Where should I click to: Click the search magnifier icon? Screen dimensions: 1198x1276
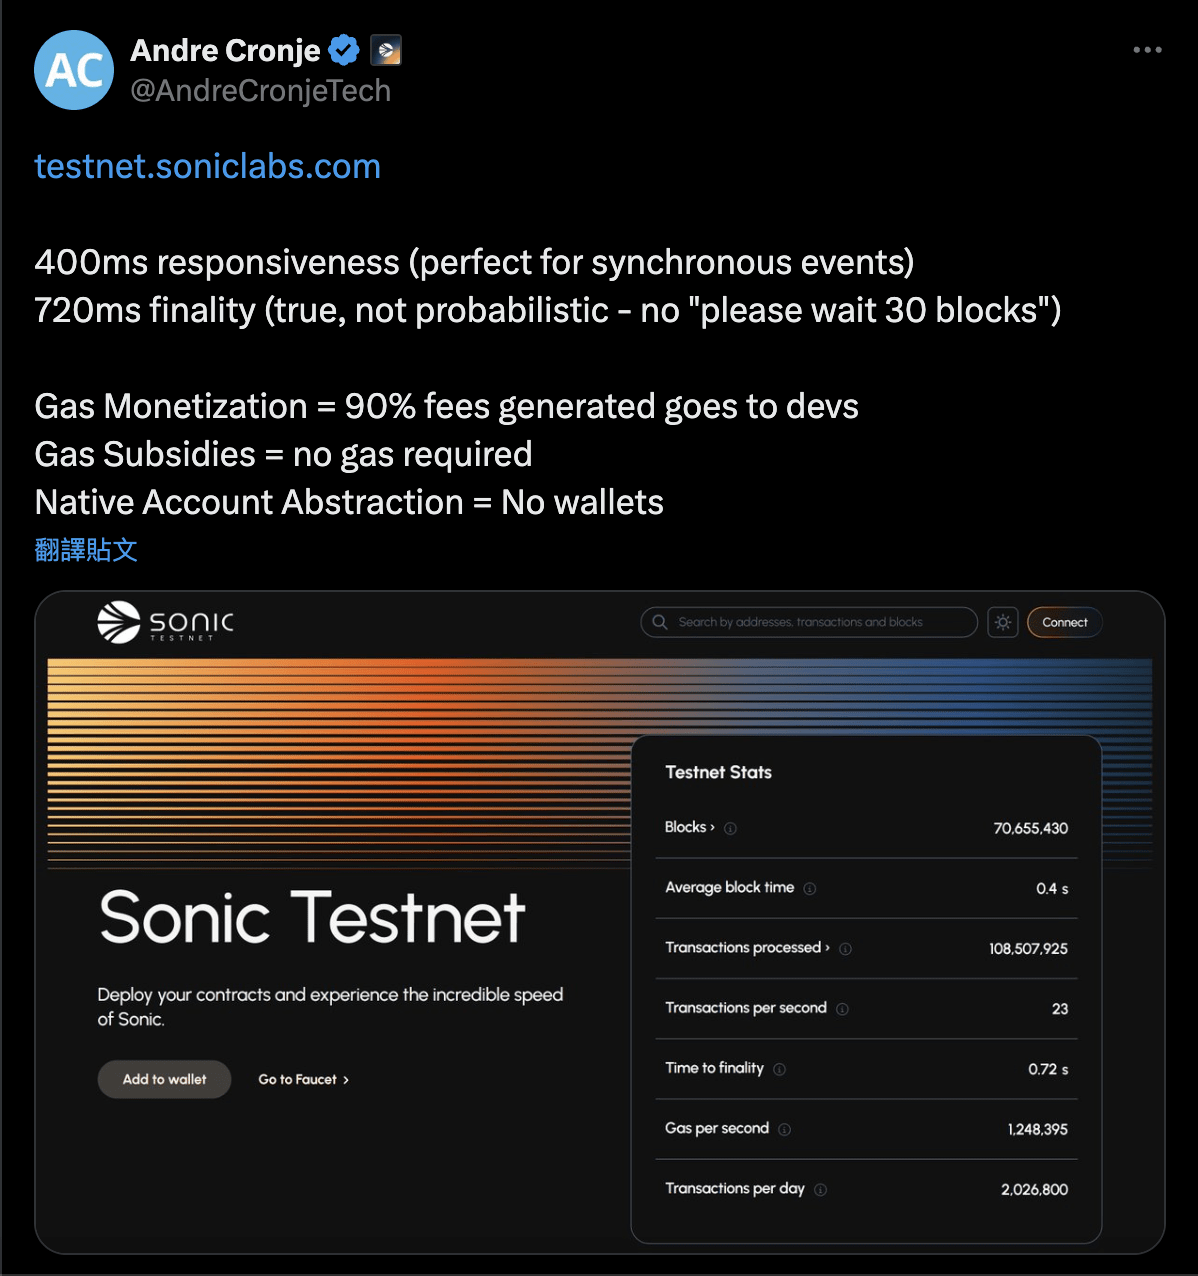[x=660, y=622]
